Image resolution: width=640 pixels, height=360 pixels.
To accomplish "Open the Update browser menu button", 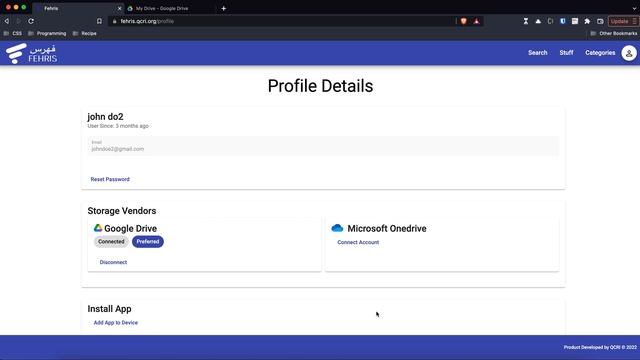I will [622, 21].
